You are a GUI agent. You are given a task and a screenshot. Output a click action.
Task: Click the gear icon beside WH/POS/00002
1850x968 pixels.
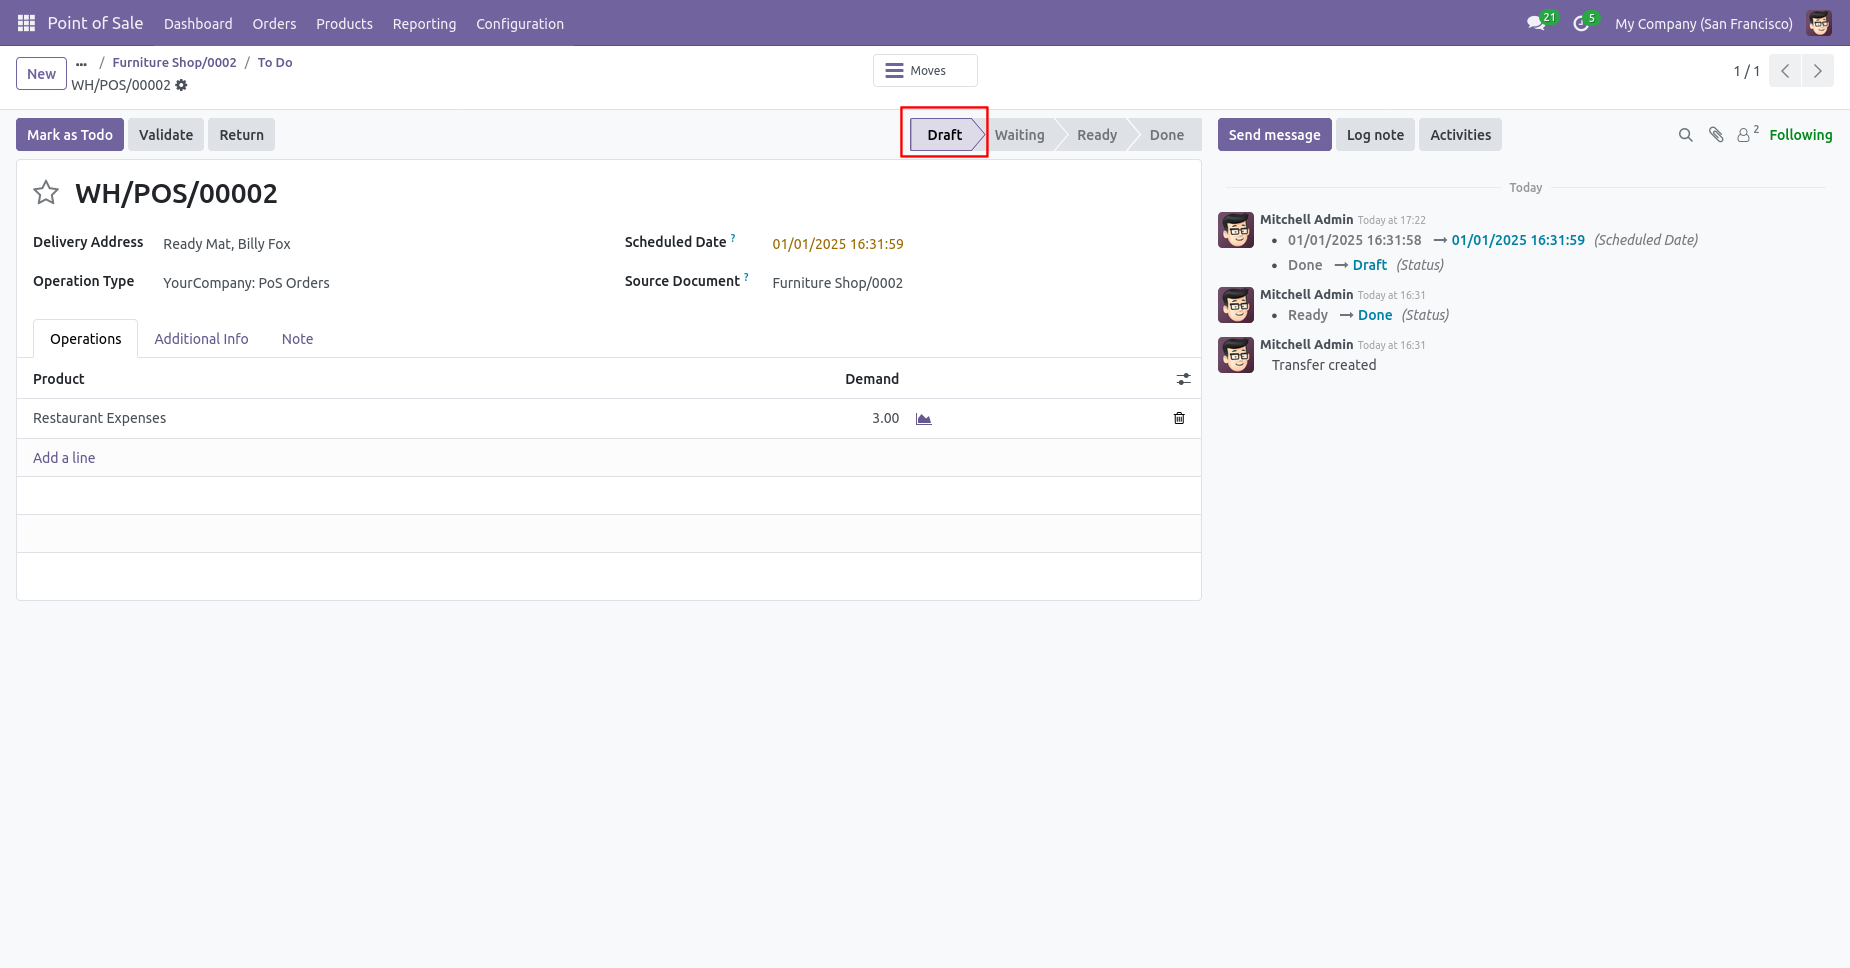[x=181, y=85]
